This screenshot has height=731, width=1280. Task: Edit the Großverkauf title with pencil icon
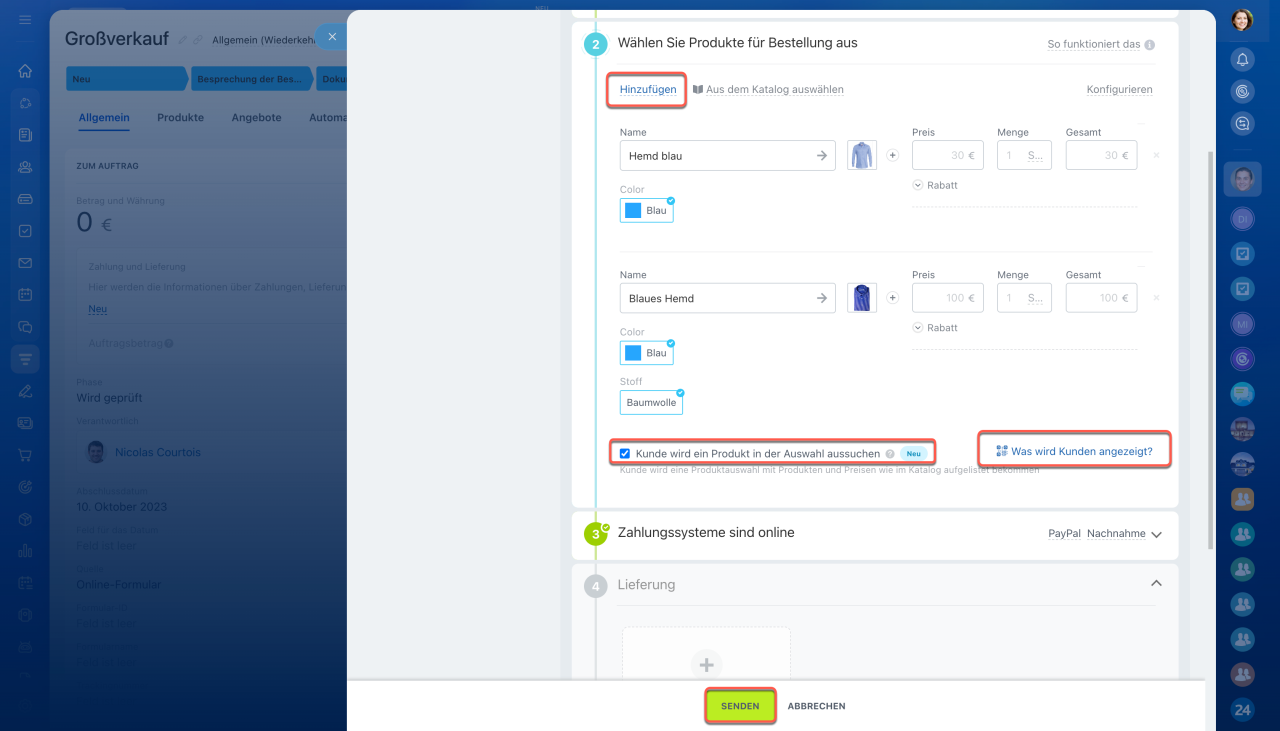(182, 40)
